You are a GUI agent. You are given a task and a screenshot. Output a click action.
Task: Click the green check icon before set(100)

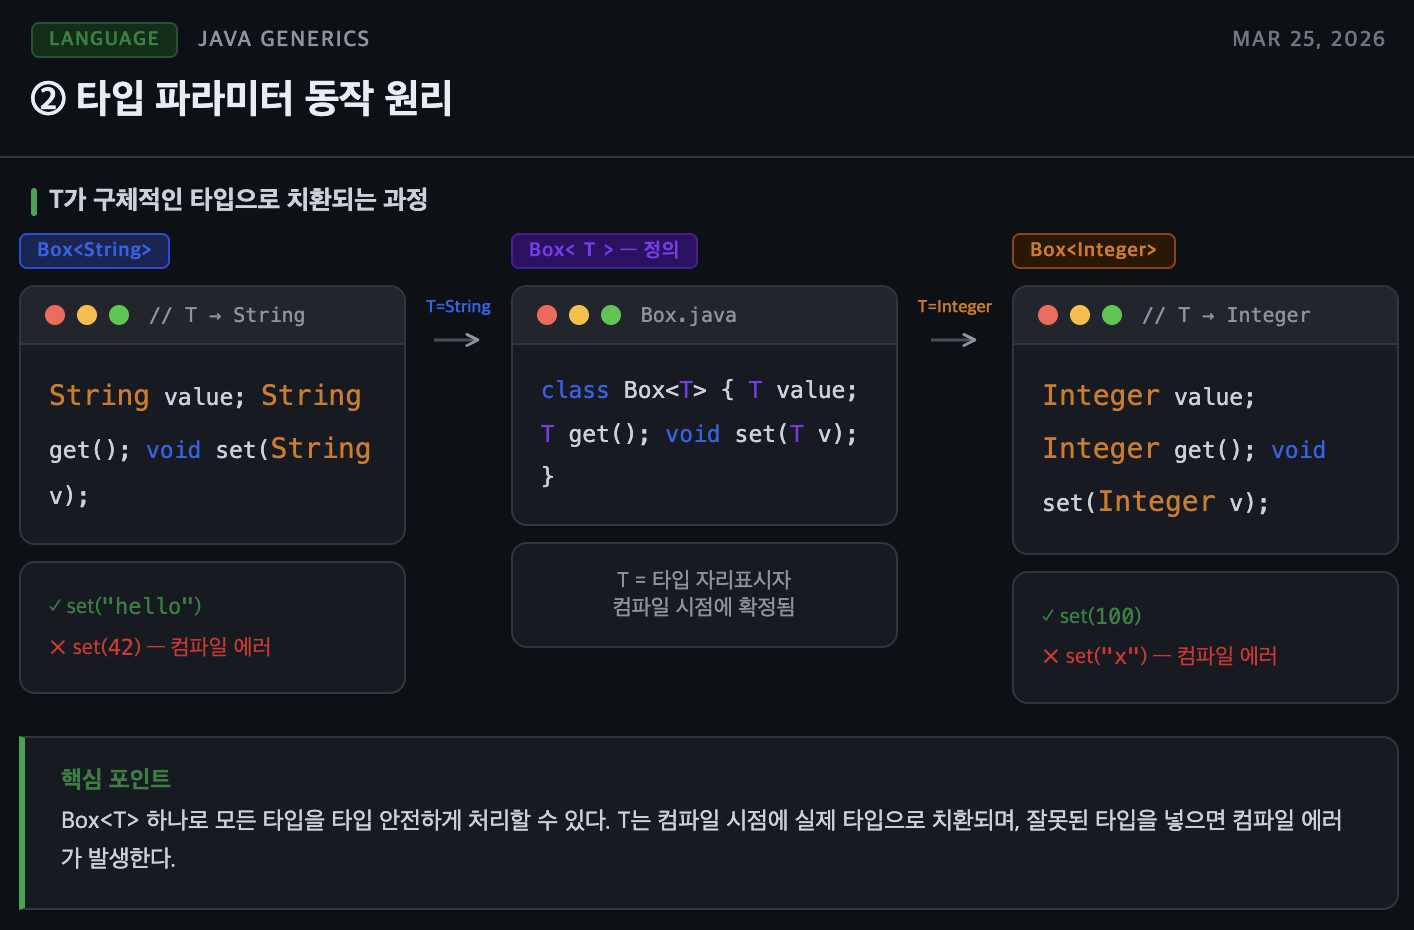coord(1048,616)
